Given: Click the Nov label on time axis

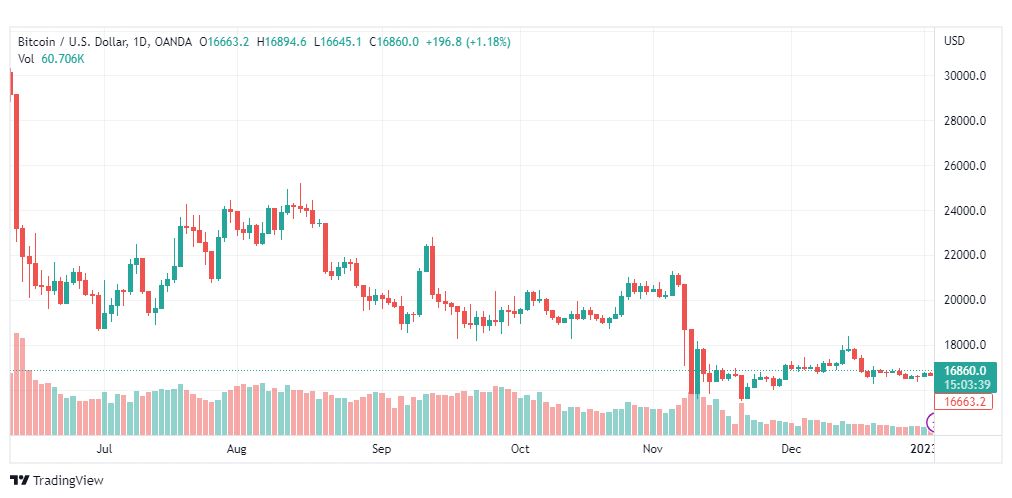Looking at the screenshot, I should pyautogui.click(x=652, y=450).
